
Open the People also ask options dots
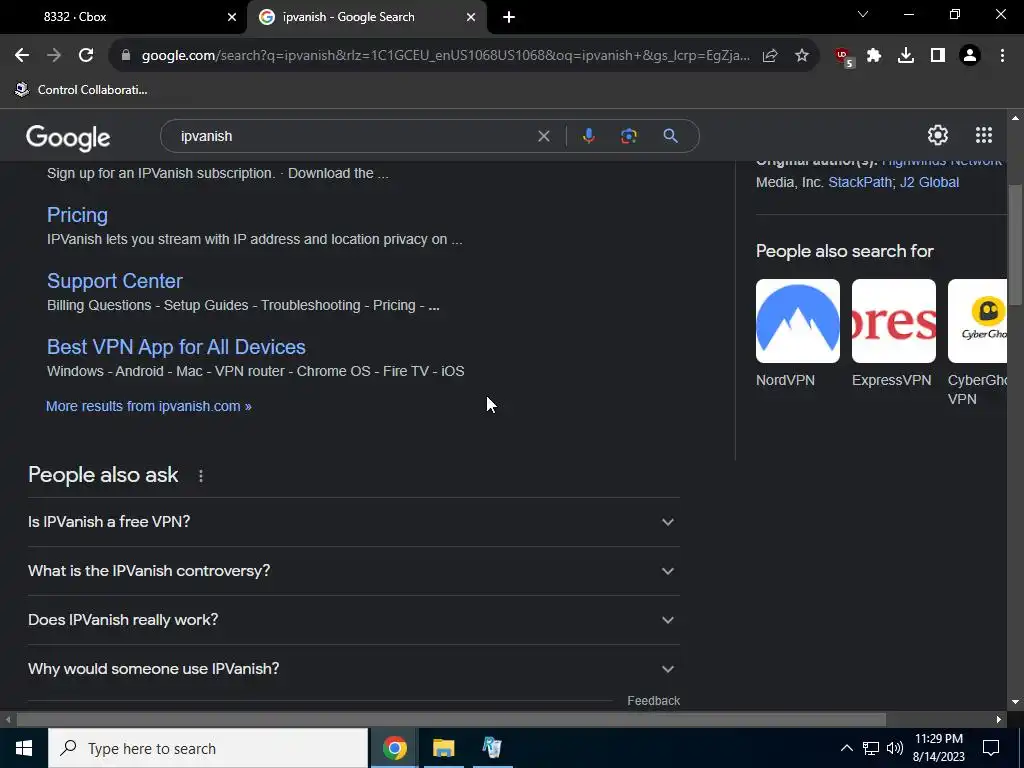point(201,476)
